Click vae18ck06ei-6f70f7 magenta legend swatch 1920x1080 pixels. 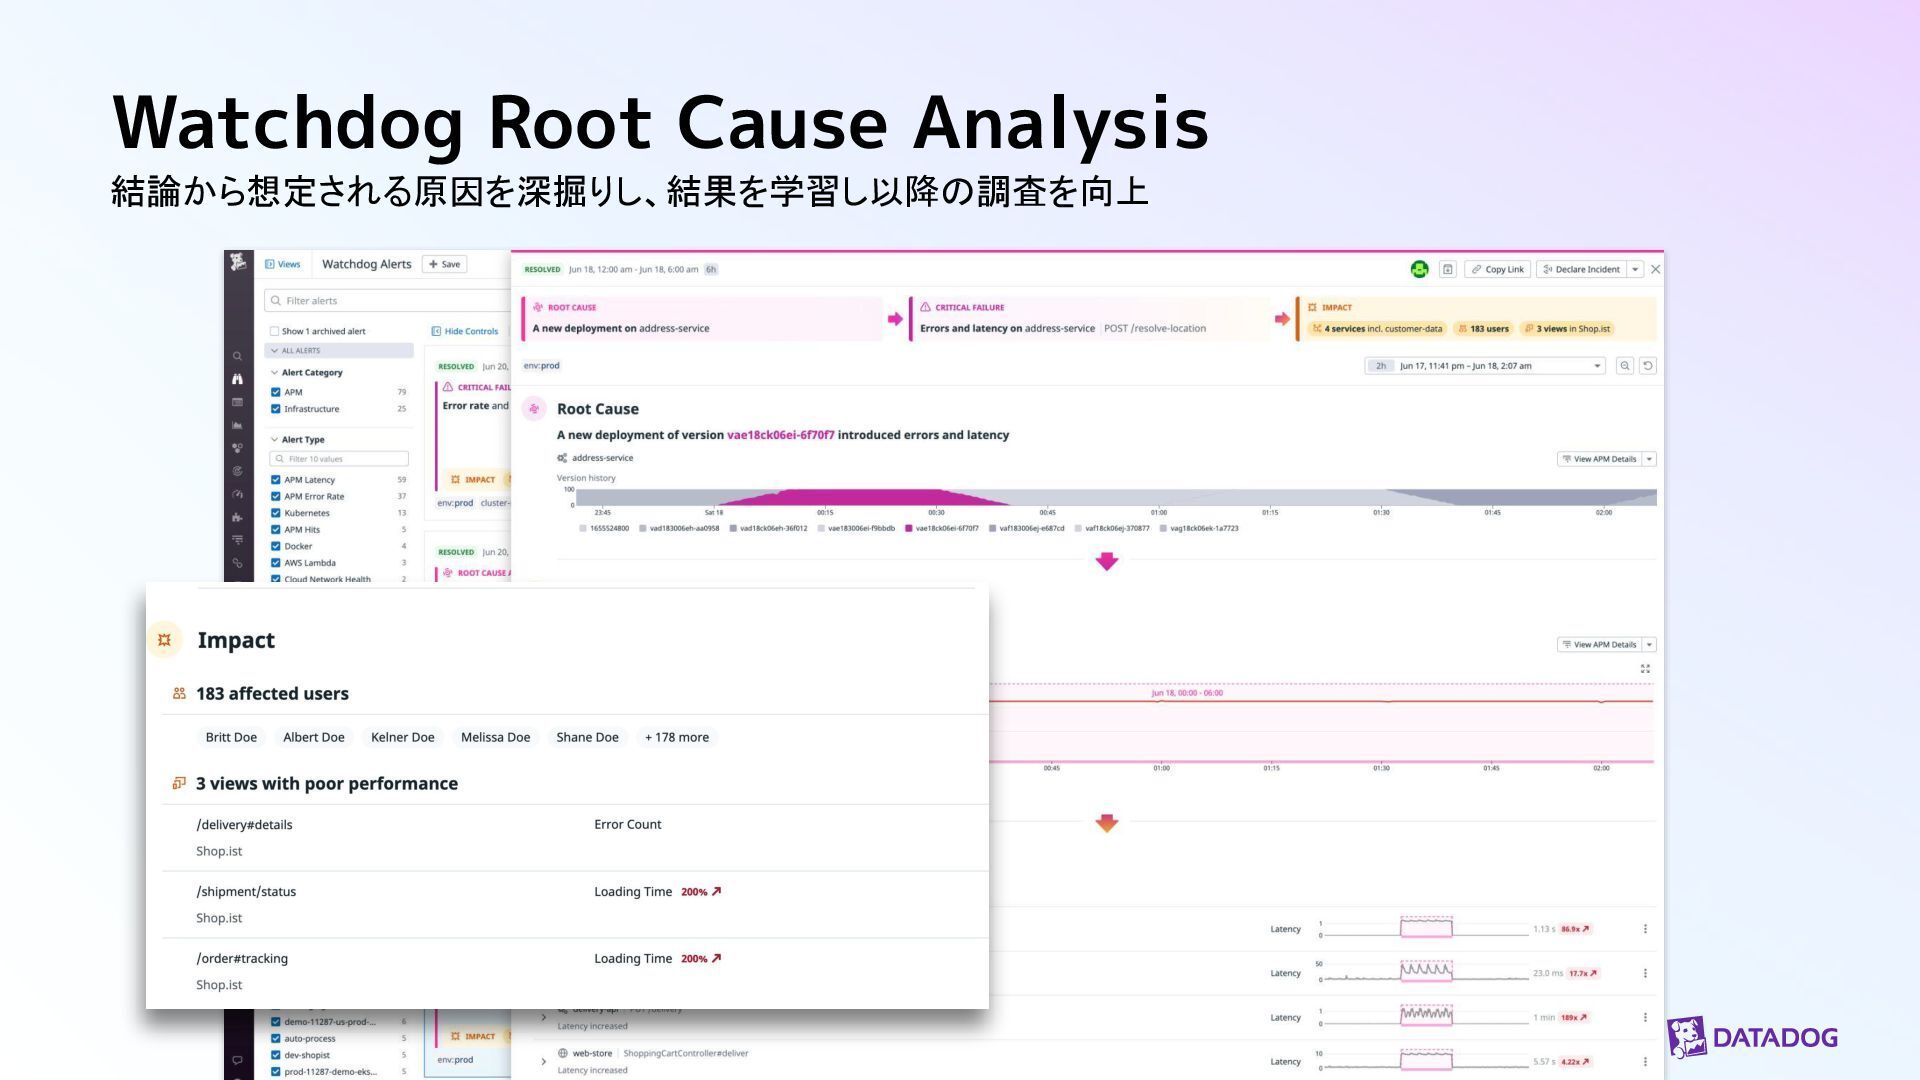click(908, 528)
